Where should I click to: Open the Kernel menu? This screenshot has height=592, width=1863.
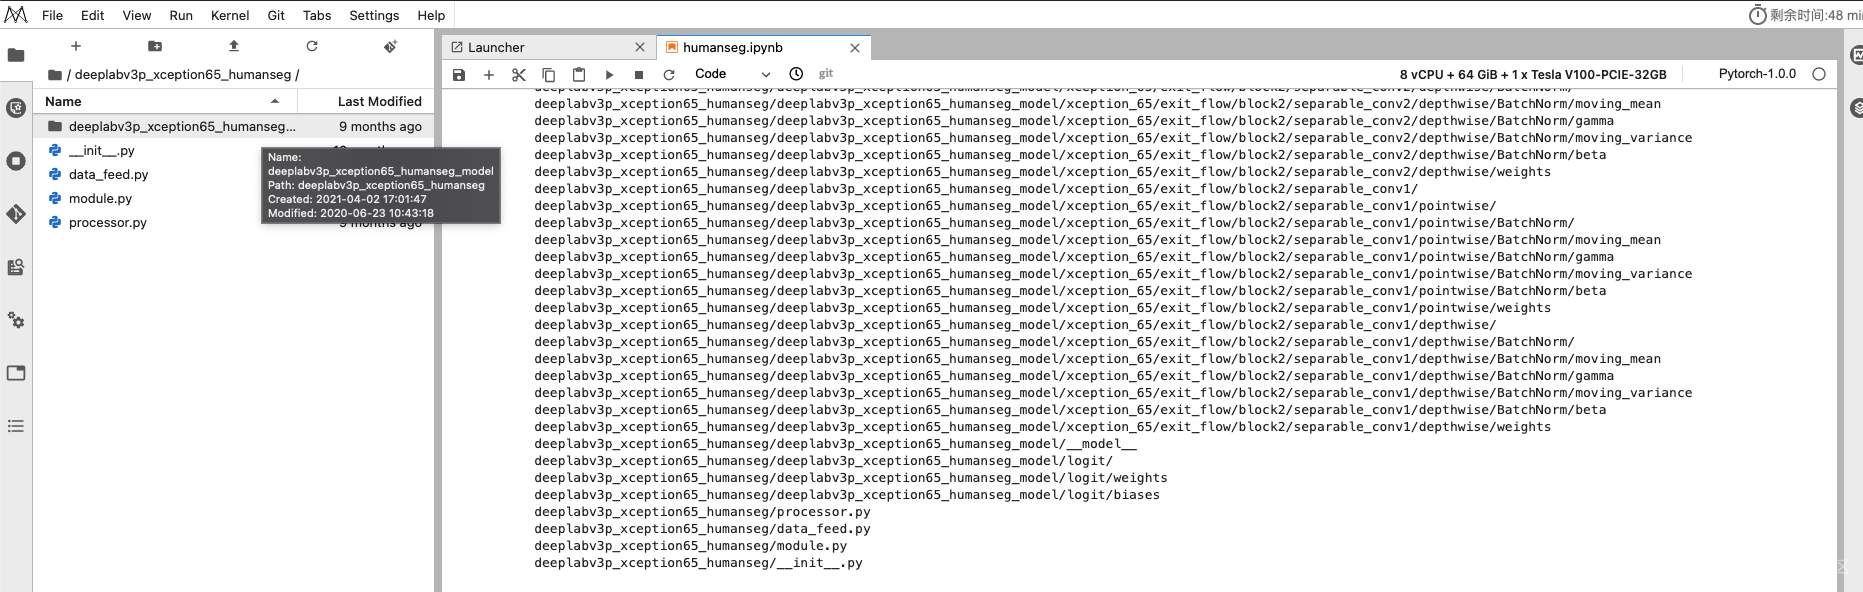point(230,15)
